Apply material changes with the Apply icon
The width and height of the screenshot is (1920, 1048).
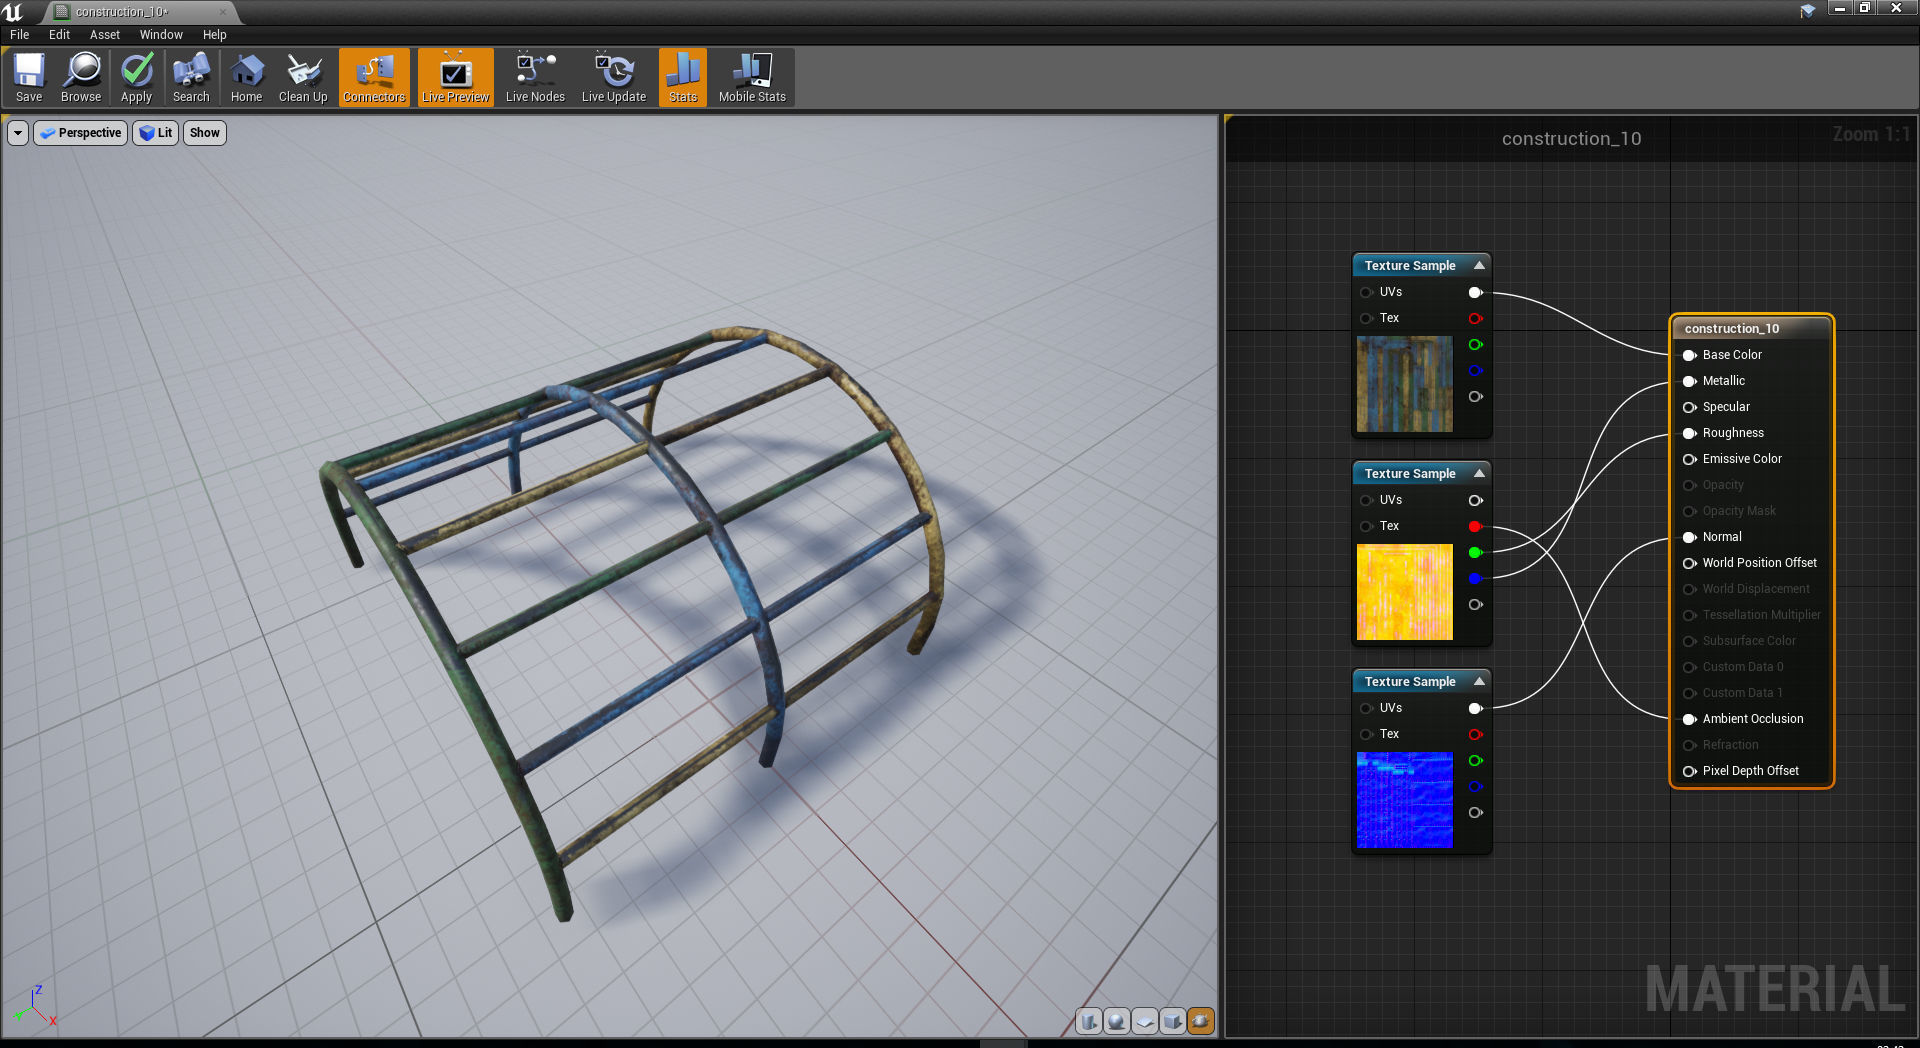[136, 78]
